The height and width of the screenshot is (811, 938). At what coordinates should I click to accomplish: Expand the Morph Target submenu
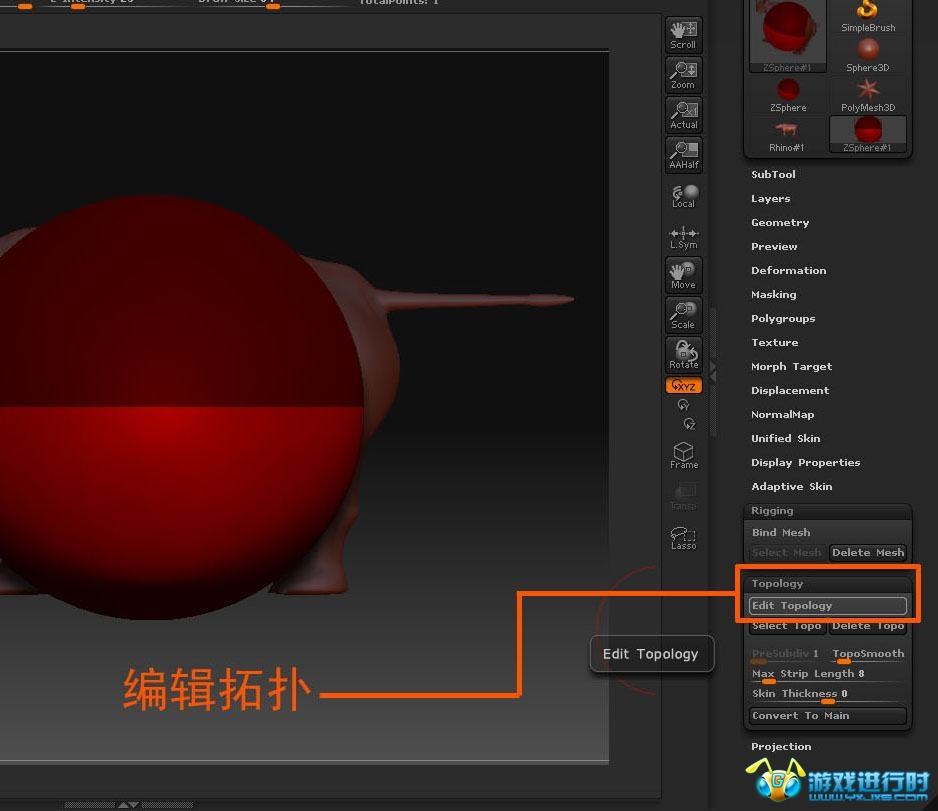tap(791, 367)
